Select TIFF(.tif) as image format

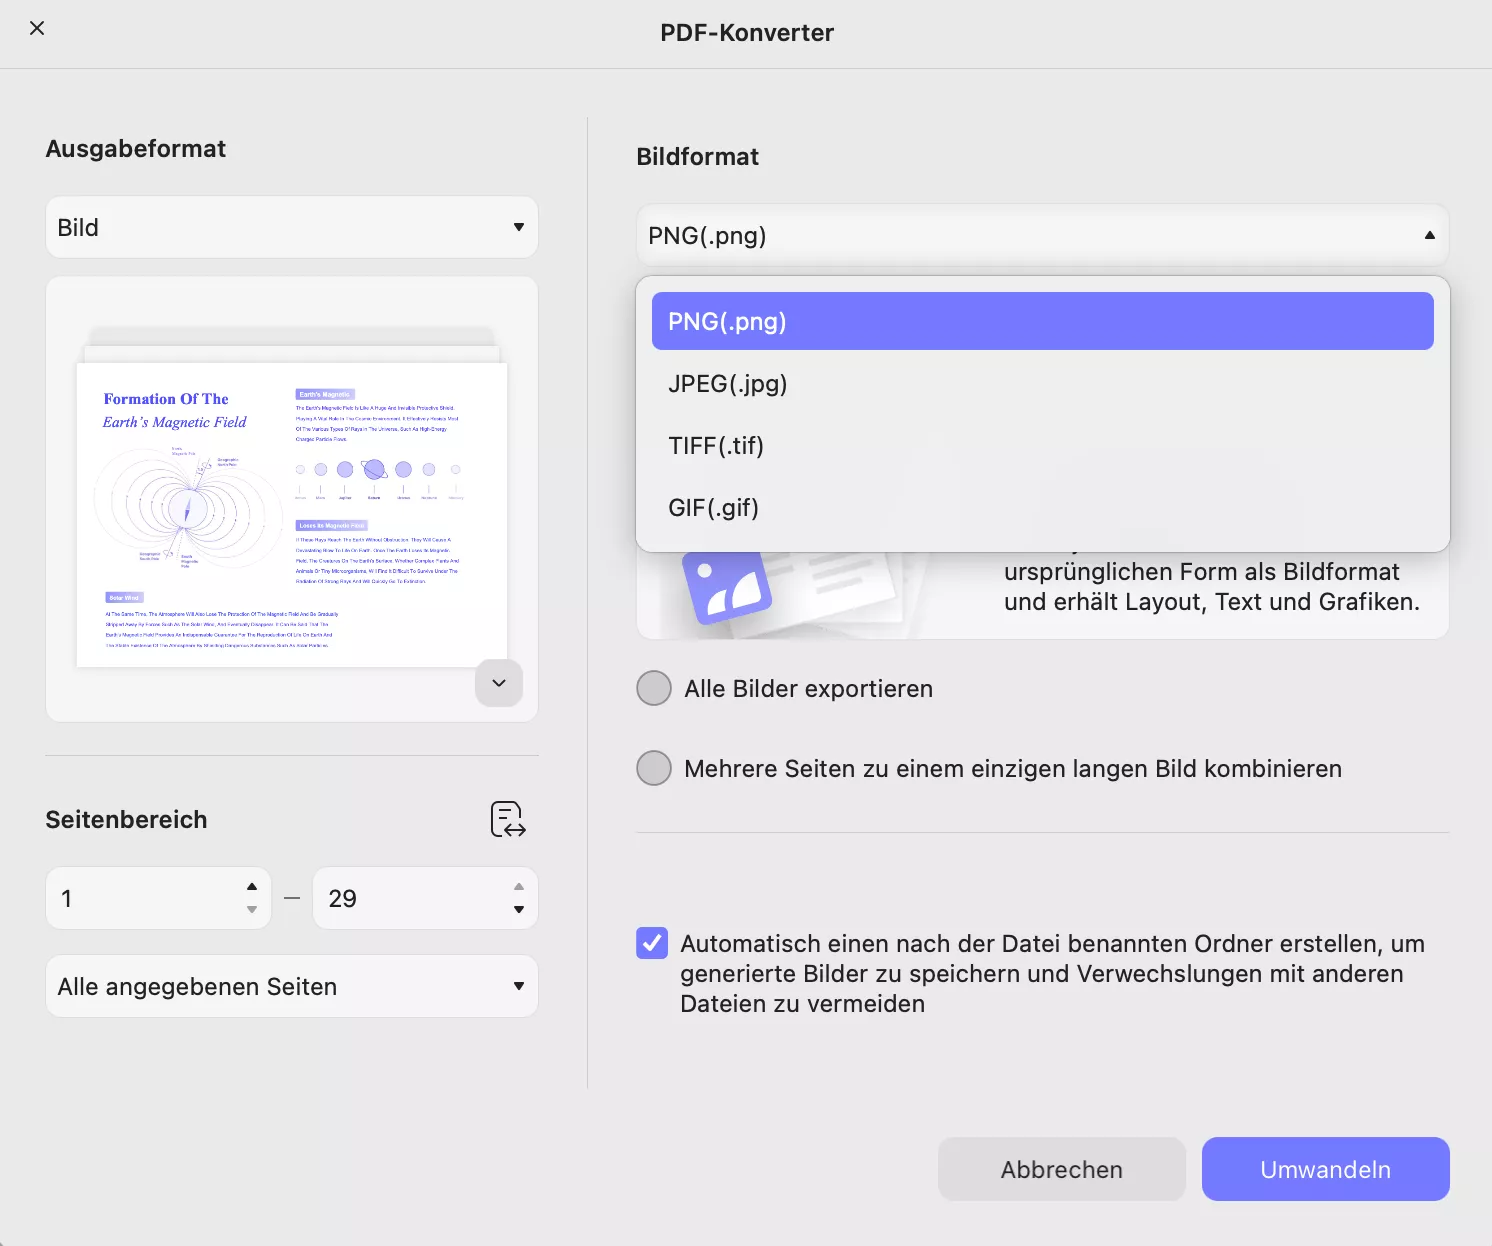point(1040,445)
